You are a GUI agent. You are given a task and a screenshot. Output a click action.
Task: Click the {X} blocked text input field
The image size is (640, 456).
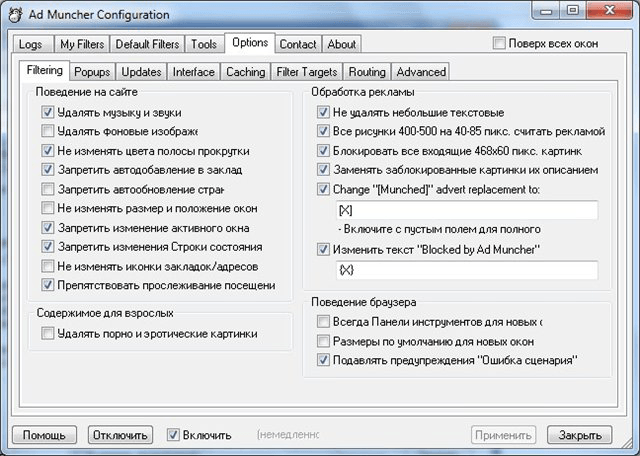click(467, 270)
